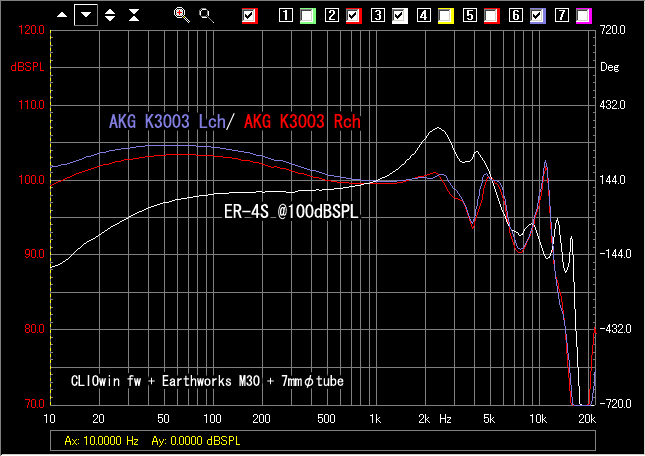Enable the green overlay 1 checkbox
Screen dimensions: 645x456
(x=307, y=16)
